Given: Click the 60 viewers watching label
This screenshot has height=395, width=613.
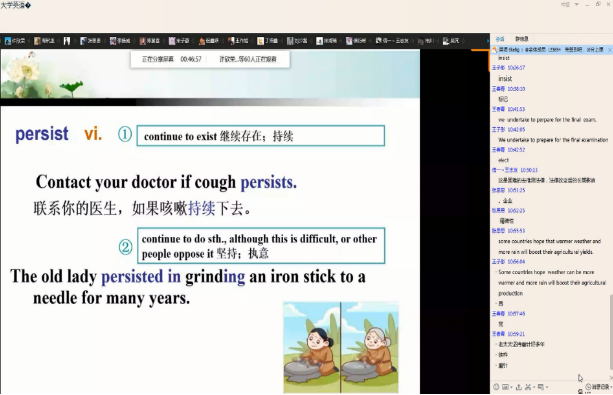Looking at the screenshot, I should pos(248,59).
